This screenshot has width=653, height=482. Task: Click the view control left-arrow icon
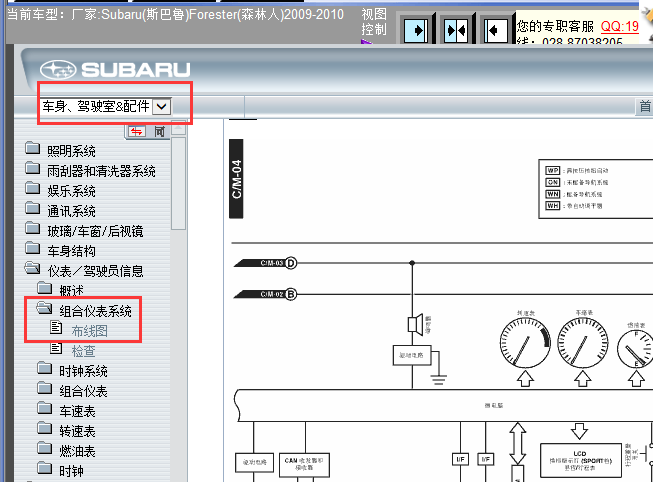coord(496,30)
